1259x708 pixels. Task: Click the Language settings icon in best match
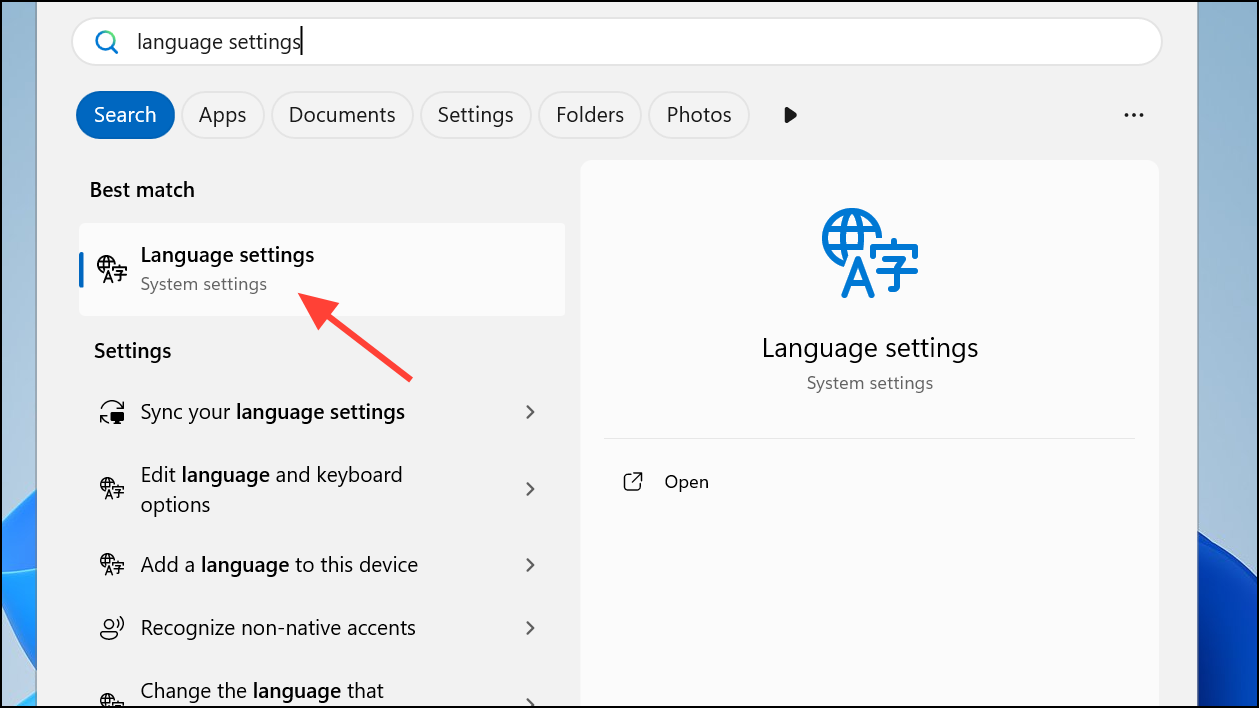coord(111,268)
